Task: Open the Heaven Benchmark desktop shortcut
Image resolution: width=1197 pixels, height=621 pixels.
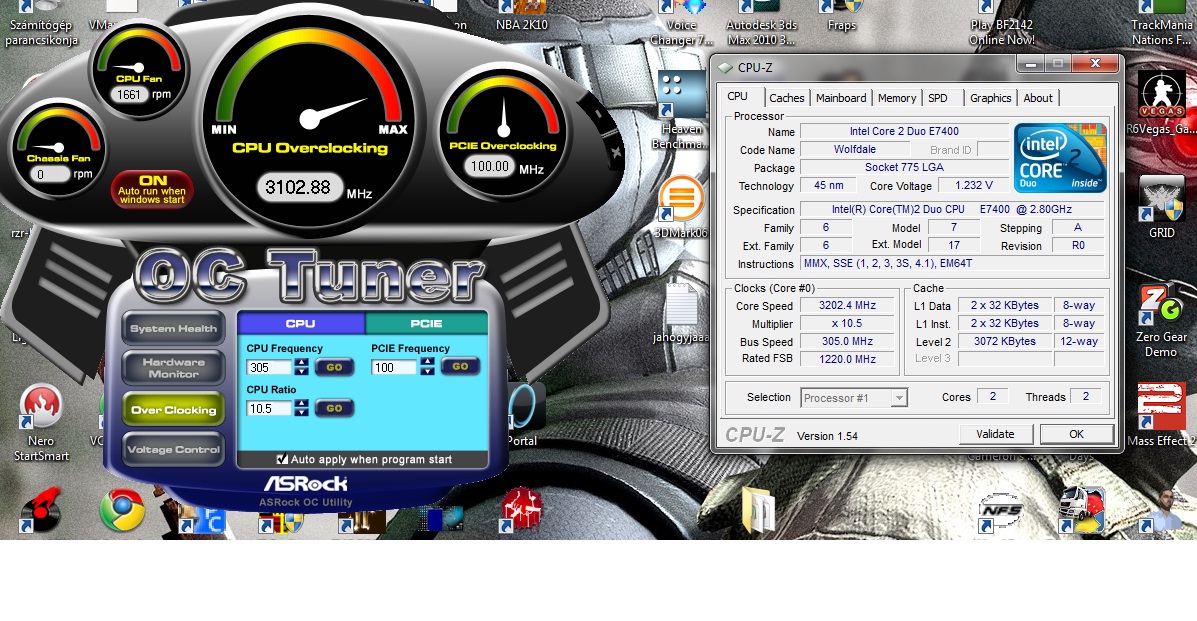Action: point(681,111)
